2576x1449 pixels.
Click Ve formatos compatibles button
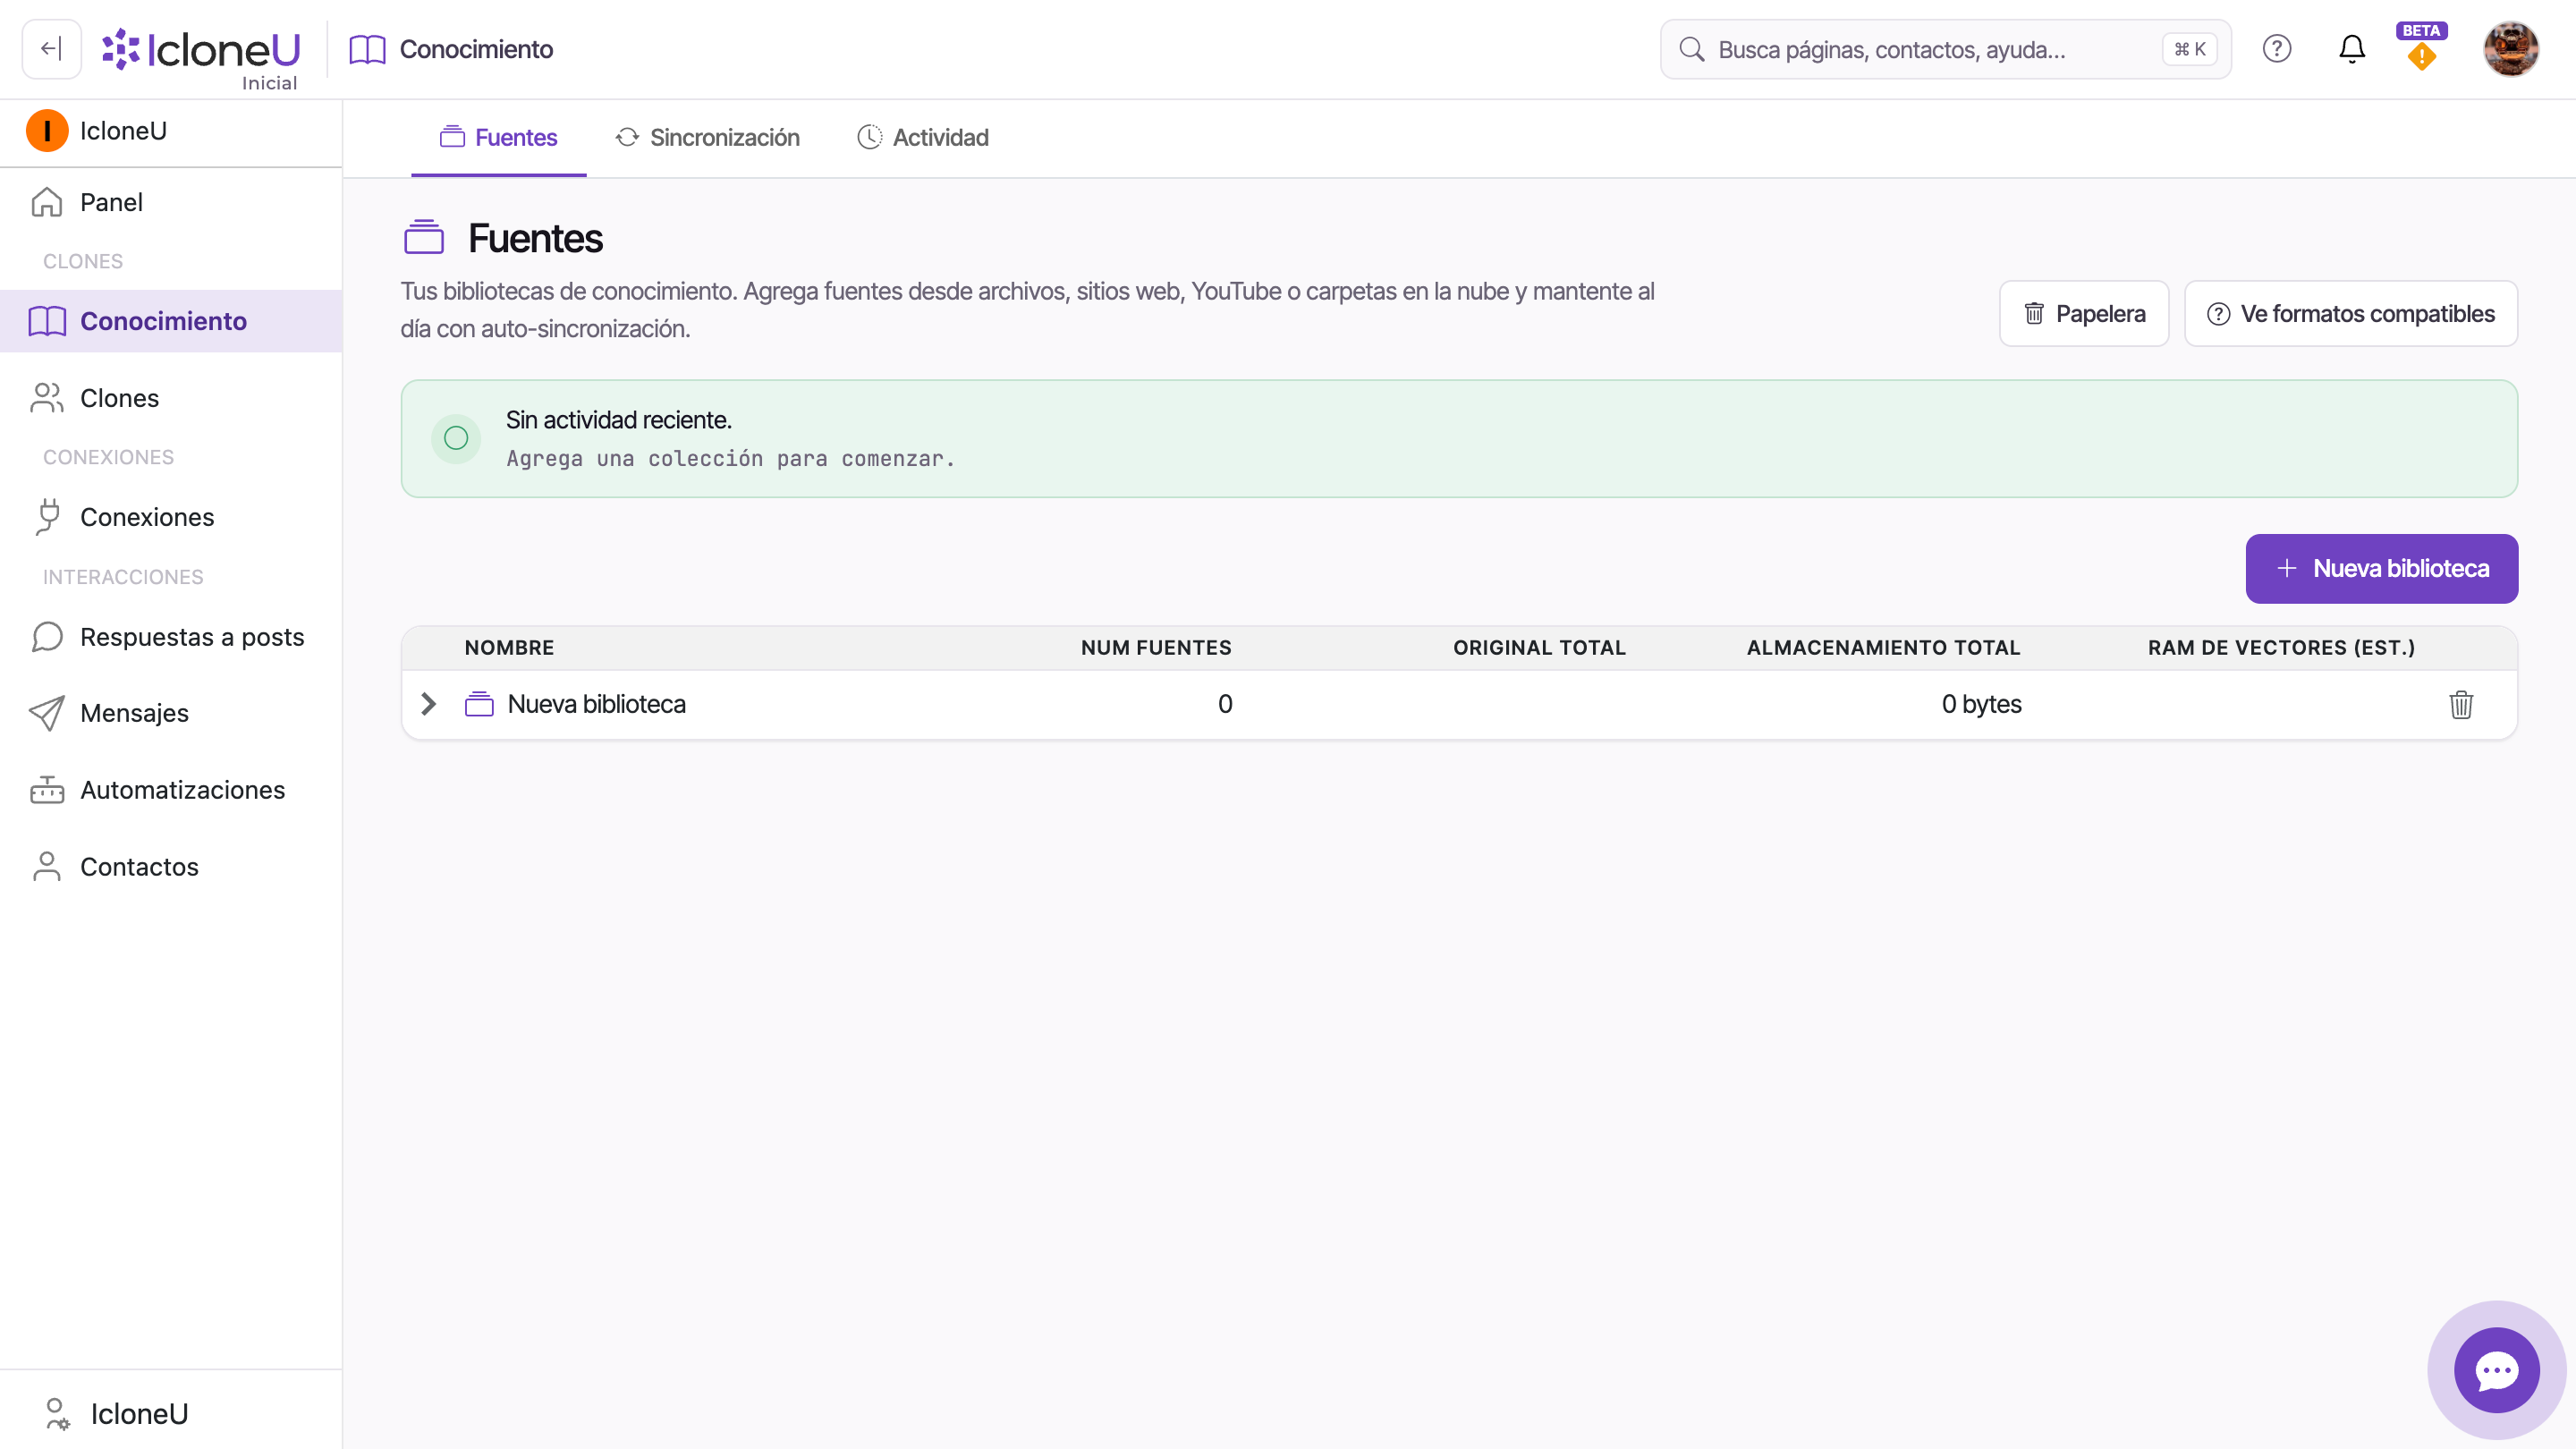click(2351, 314)
